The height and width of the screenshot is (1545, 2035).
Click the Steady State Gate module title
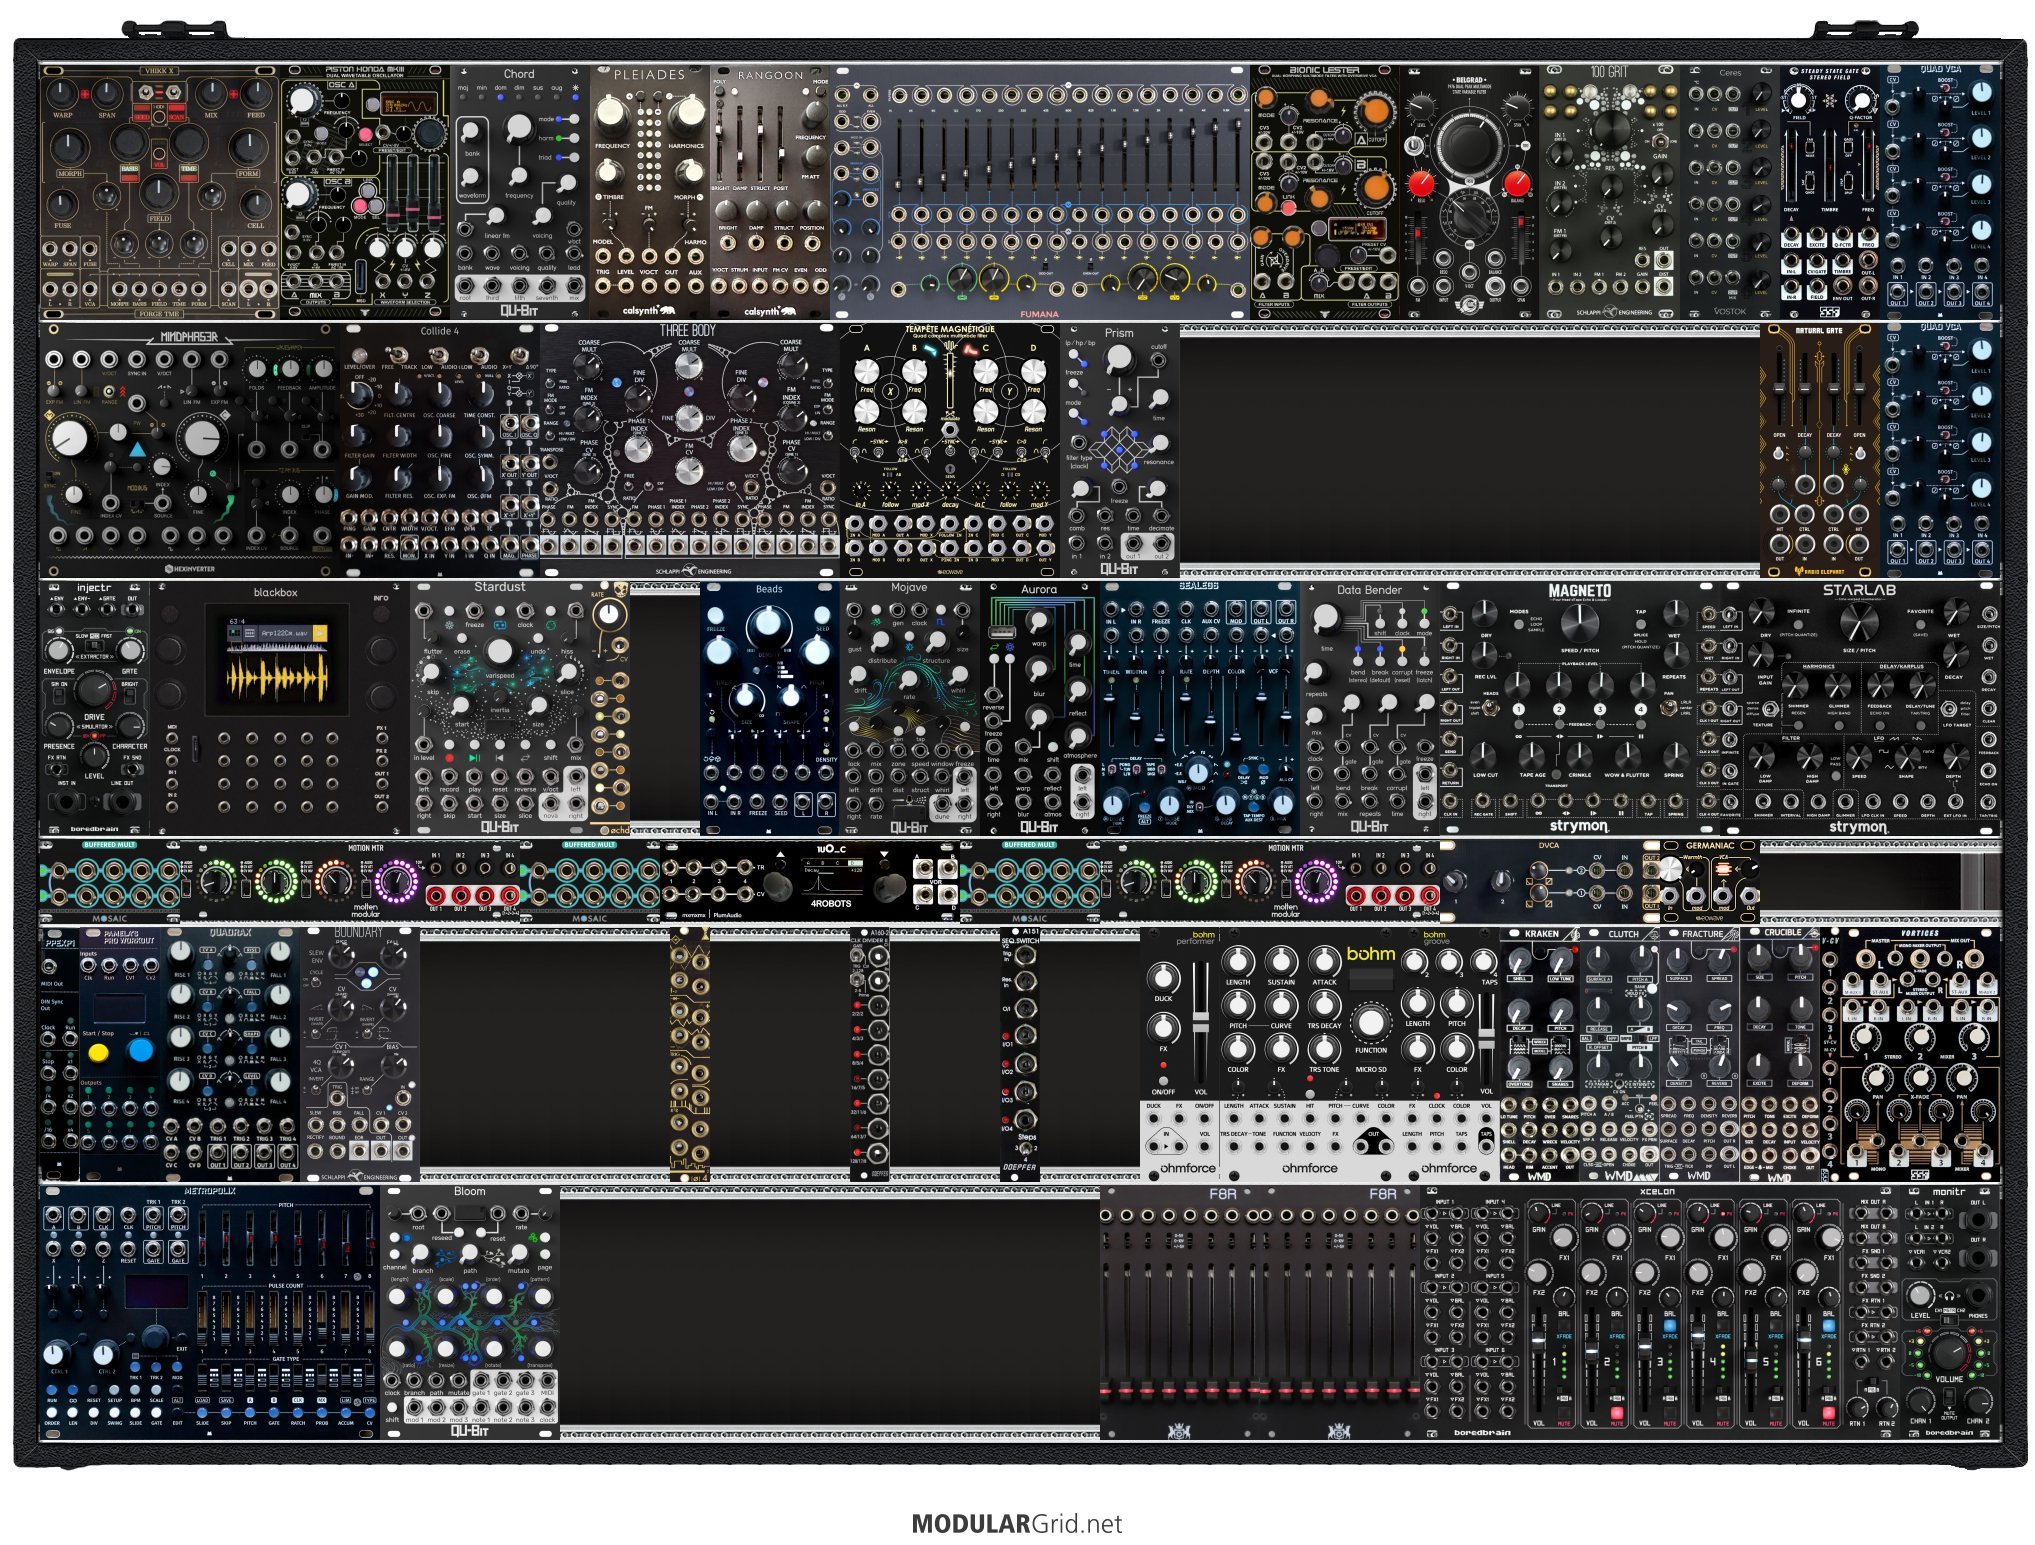[x=1830, y=73]
